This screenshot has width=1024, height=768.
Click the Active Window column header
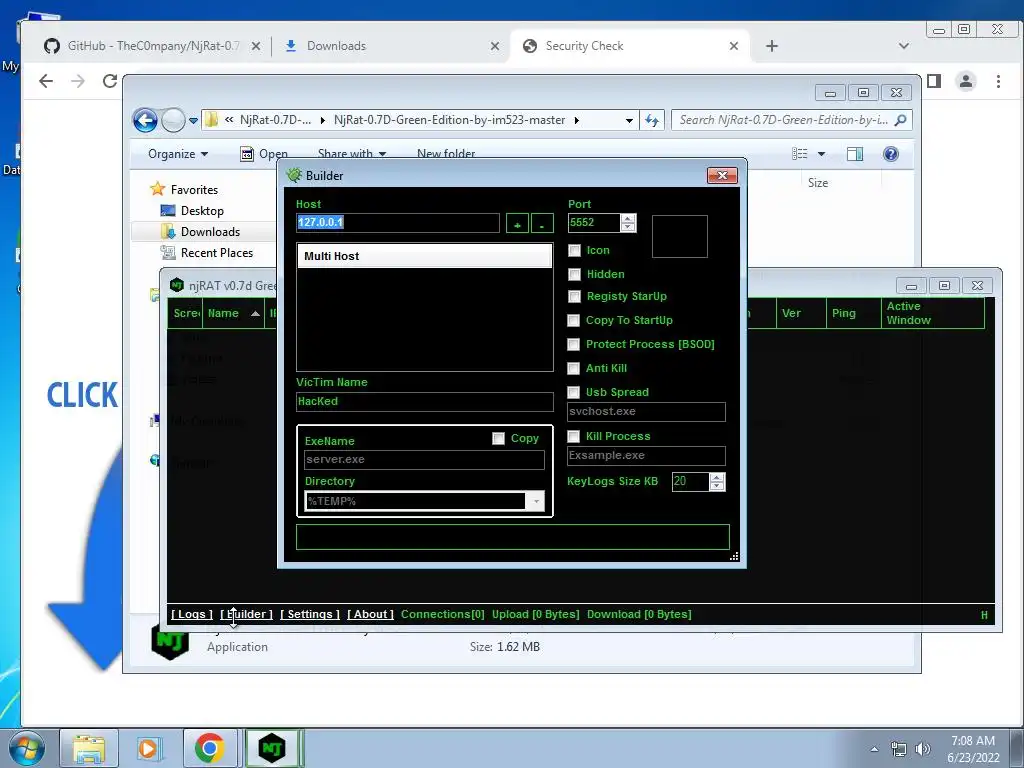tap(932, 313)
